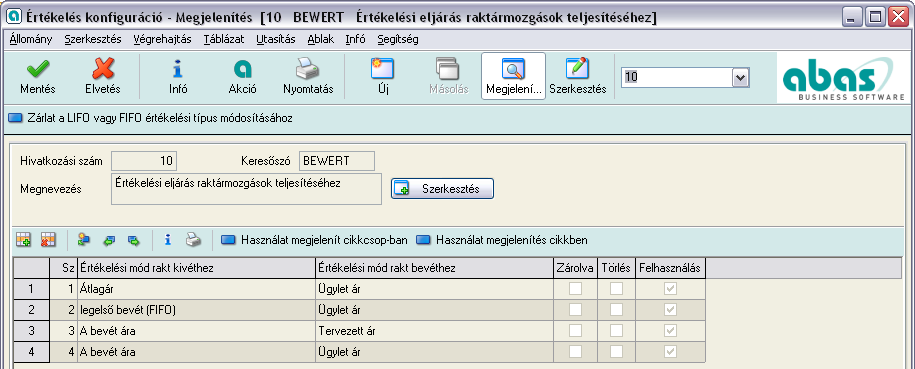Toggle Törlés checkbox in row 3

click(616, 330)
